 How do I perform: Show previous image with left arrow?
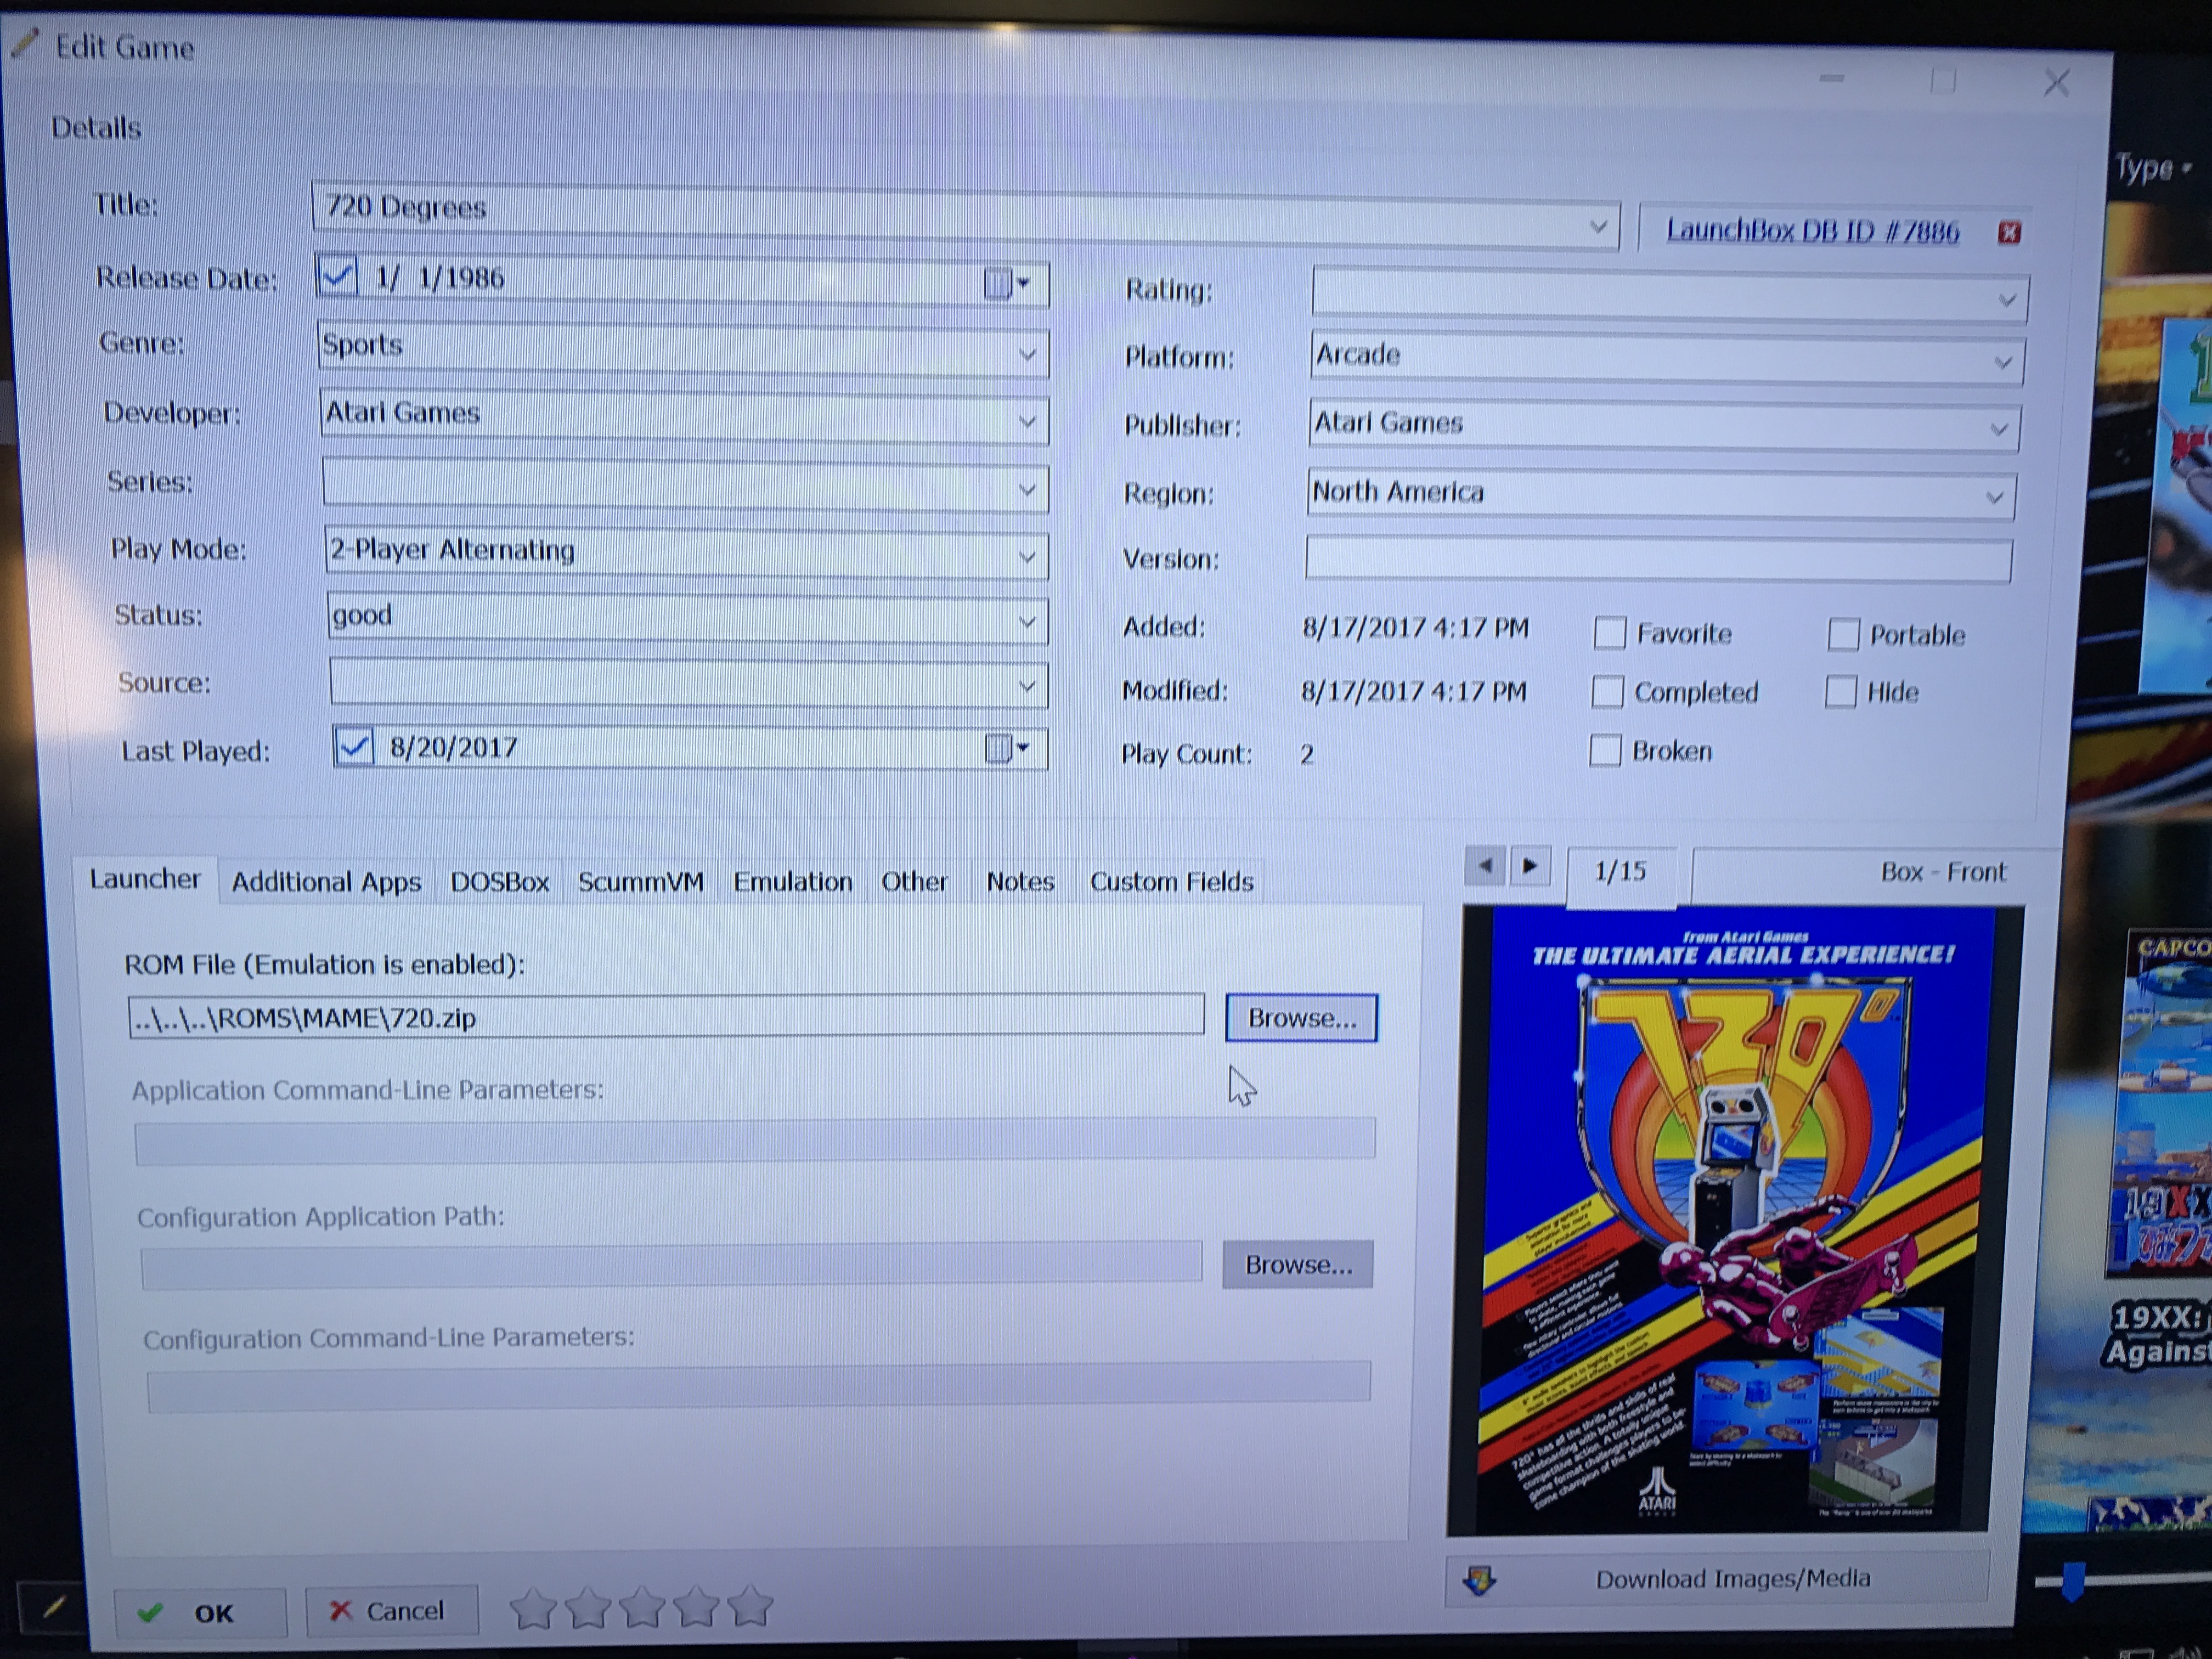(x=1485, y=866)
